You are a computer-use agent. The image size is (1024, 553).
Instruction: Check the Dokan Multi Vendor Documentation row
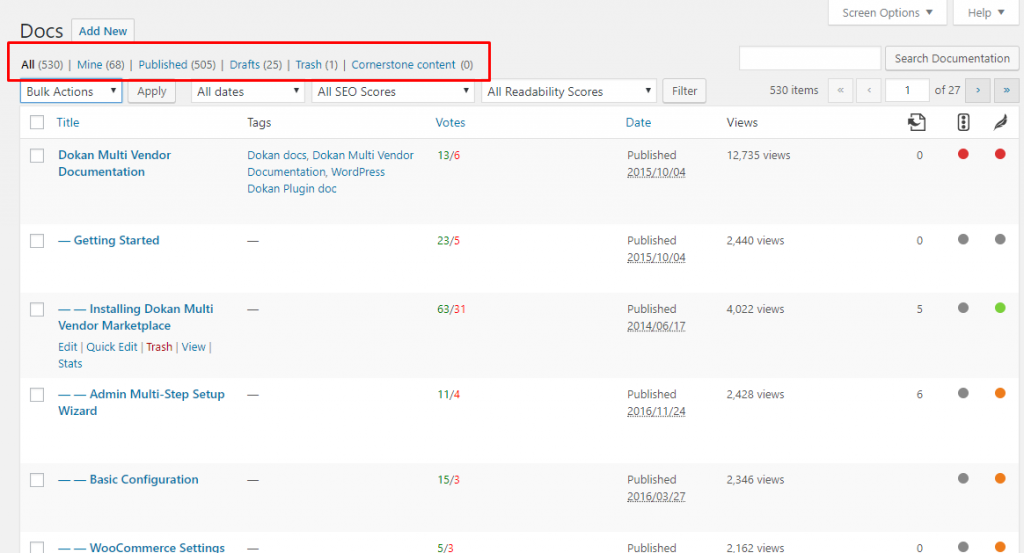pos(37,155)
